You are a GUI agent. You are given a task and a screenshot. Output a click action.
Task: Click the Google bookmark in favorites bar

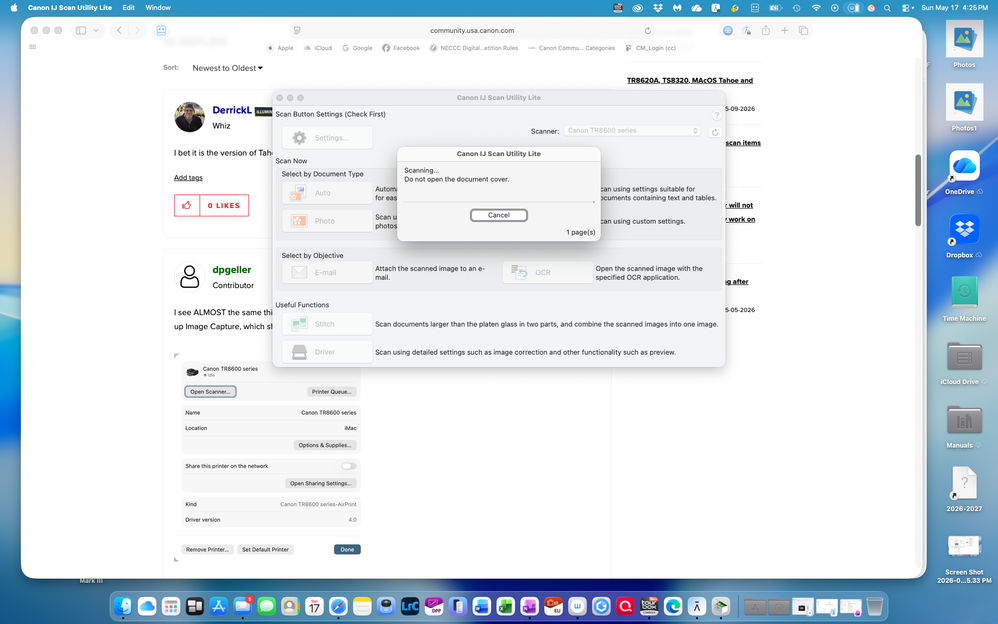pyautogui.click(x=357, y=48)
